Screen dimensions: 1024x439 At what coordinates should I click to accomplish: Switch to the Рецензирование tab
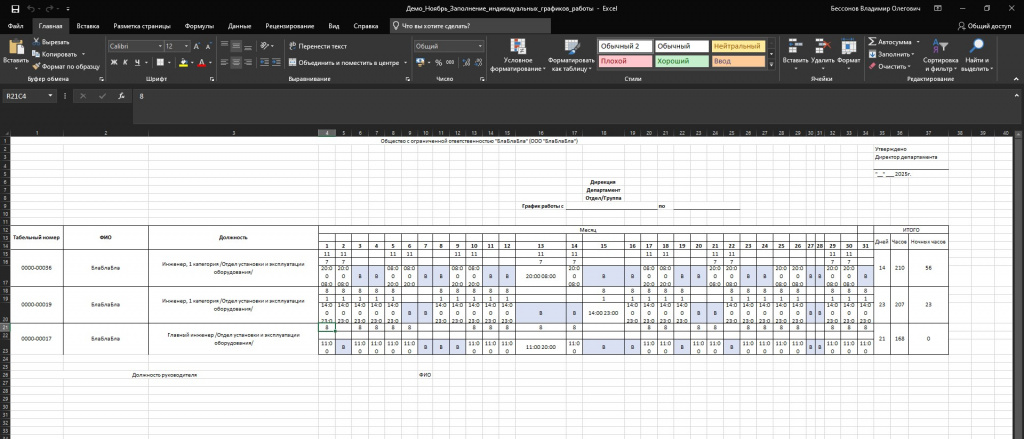tap(290, 26)
